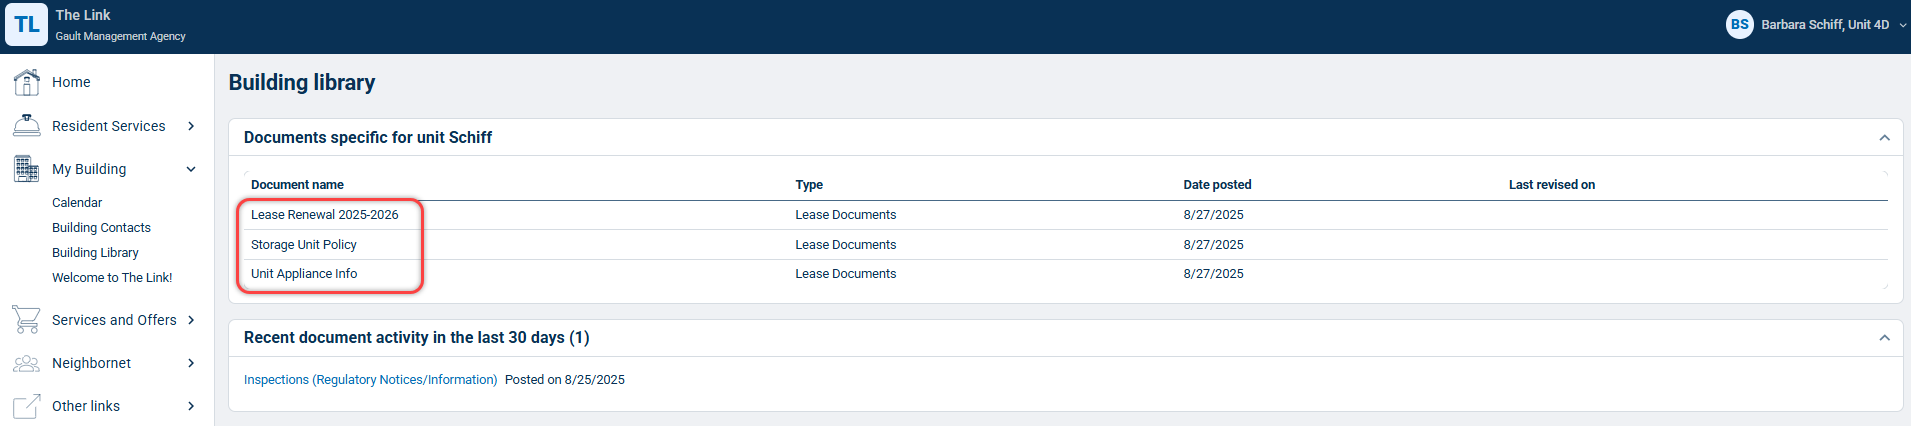Click the My Building icon
The width and height of the screenshot is (1911, 426).
pos(26,169)
